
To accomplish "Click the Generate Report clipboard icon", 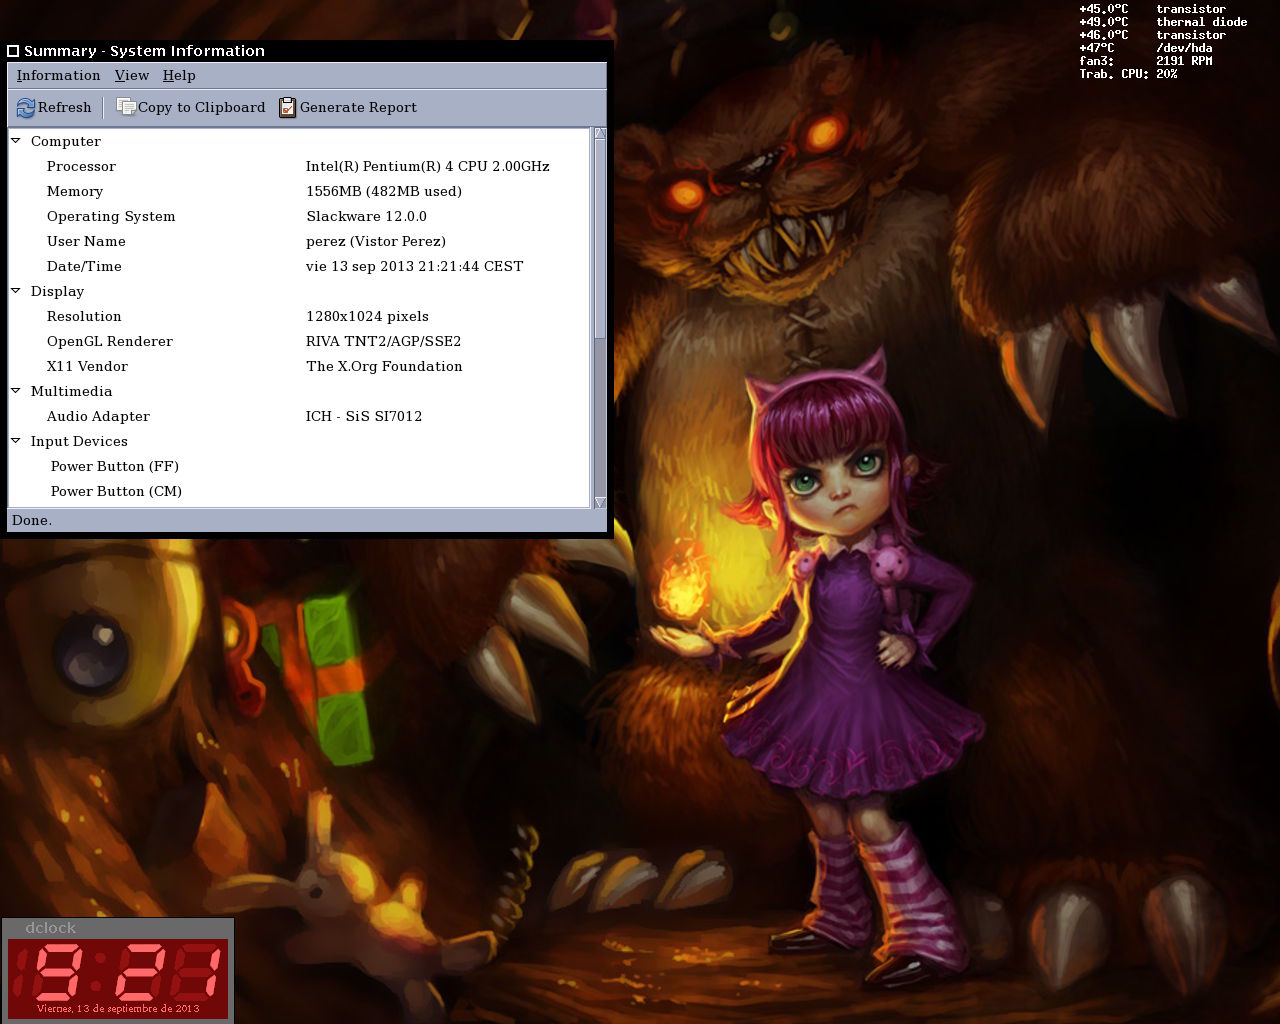I will coord(288,107).
